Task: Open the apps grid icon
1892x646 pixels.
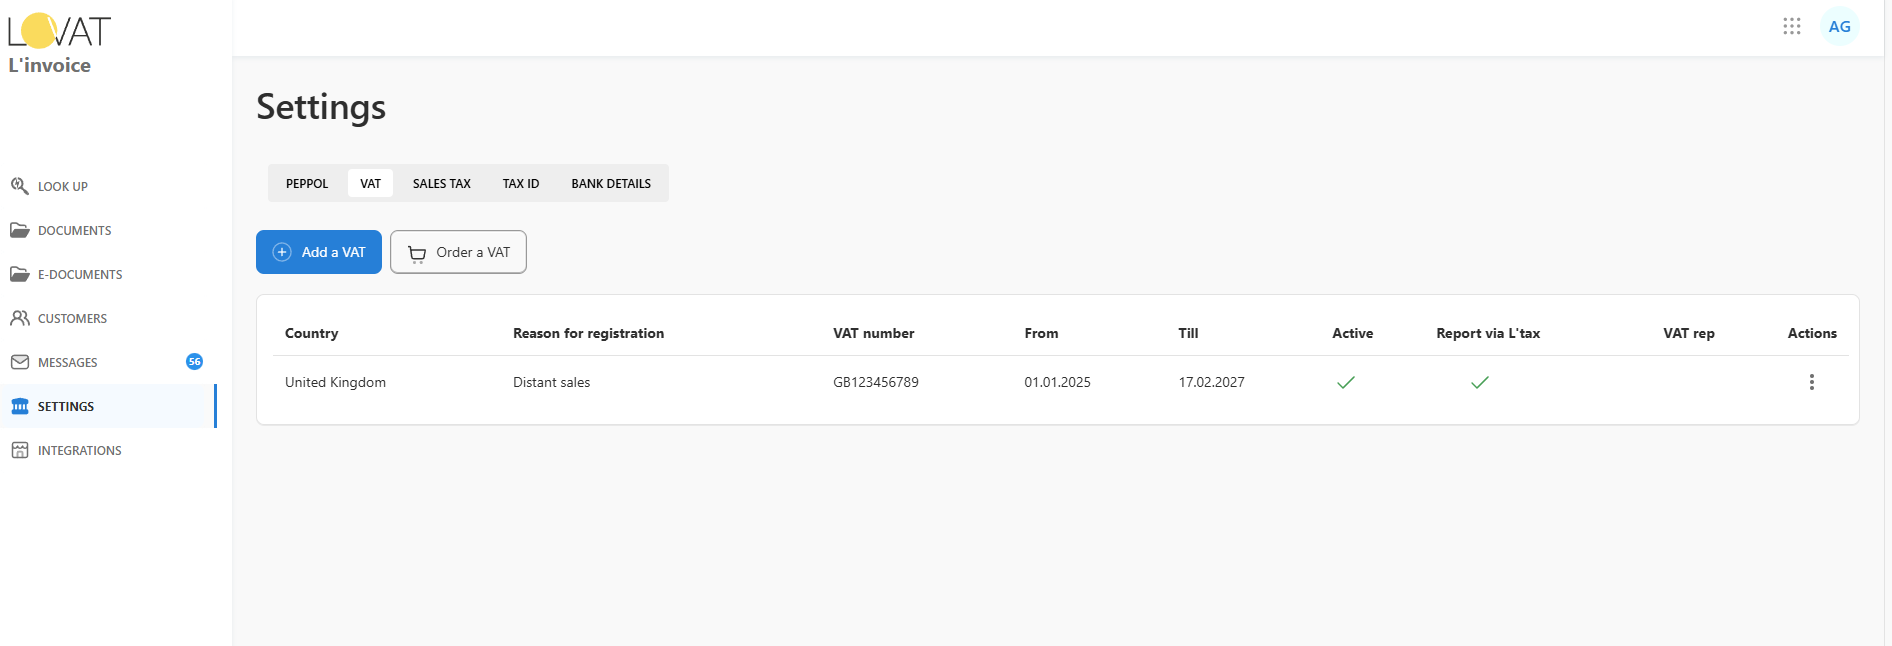Action: [1791, 27]
